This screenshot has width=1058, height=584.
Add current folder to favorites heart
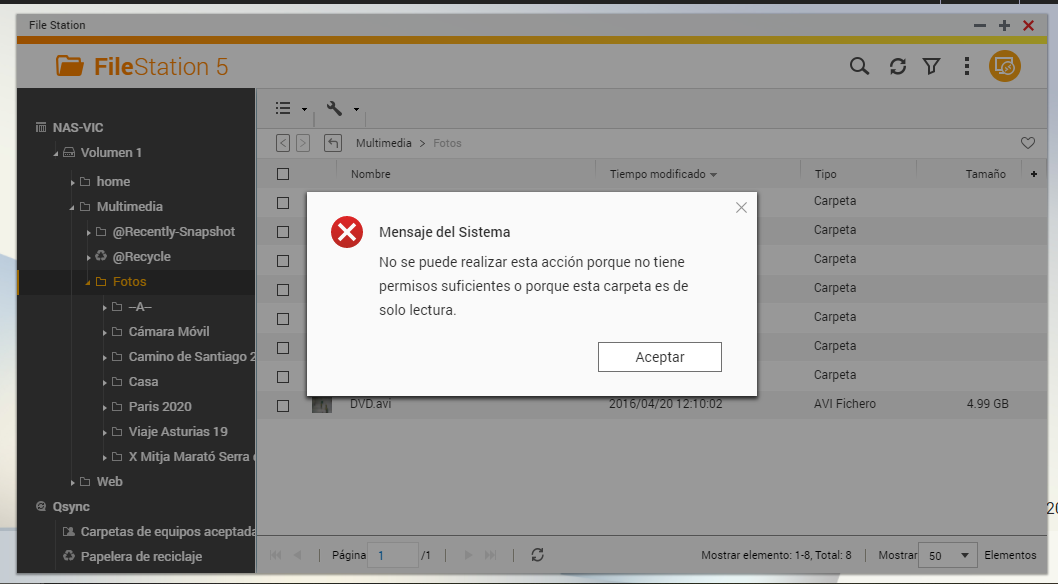1027,143
